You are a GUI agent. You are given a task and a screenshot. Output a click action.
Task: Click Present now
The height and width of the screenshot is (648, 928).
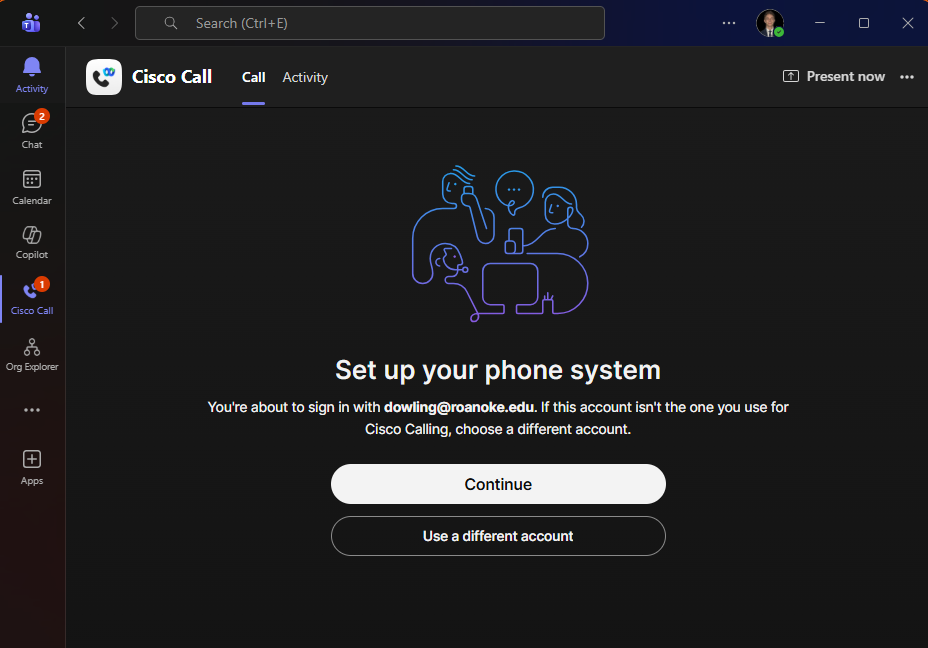tap(833, 76)
